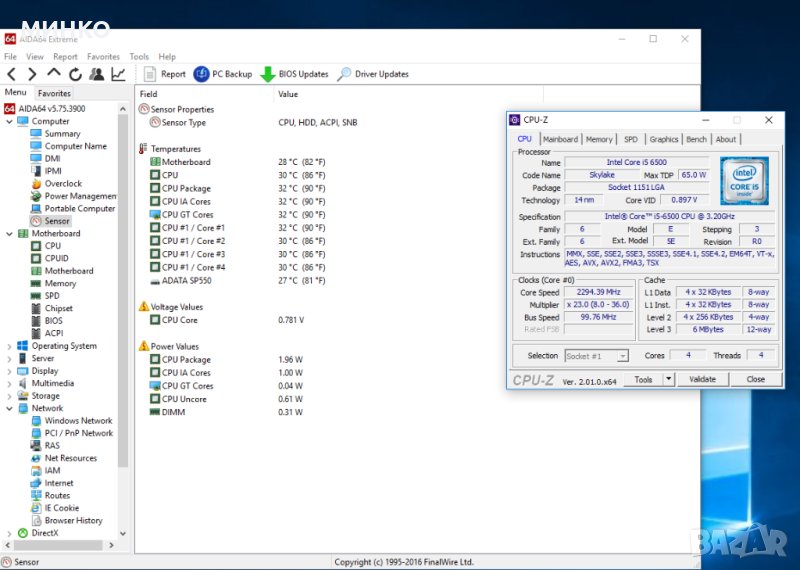
Task: Click the Validate button in CPU-Z
Action: tap(703, 379)
